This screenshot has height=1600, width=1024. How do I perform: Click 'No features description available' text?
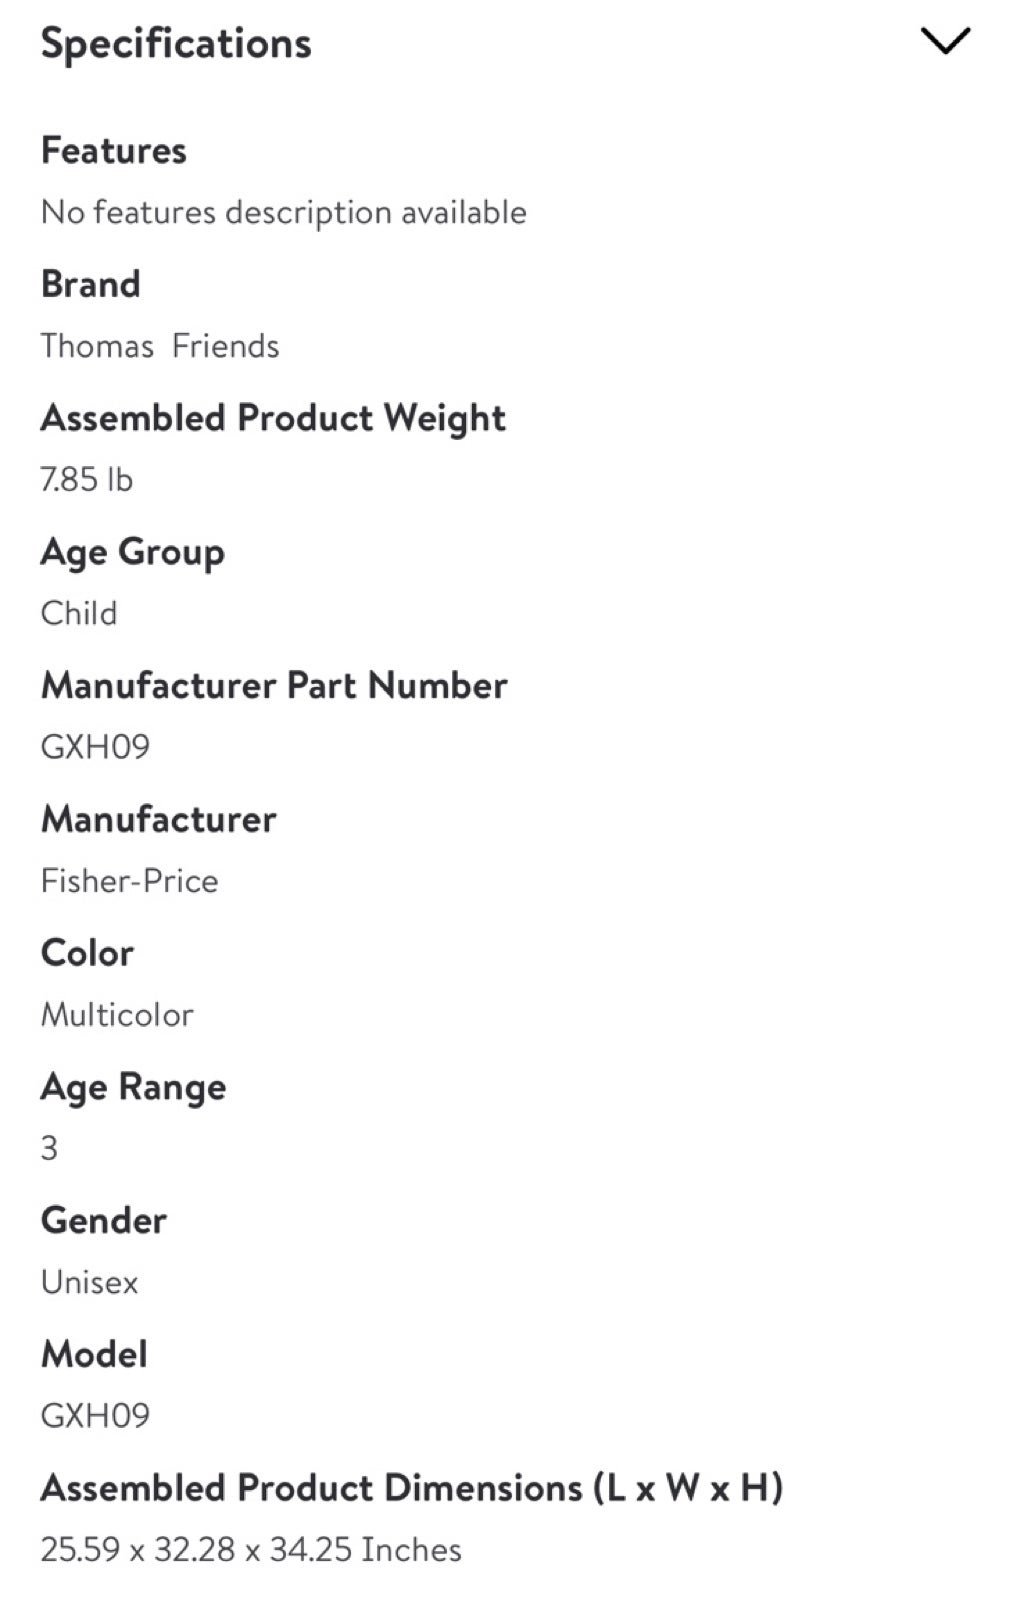(x=283, y=212)
